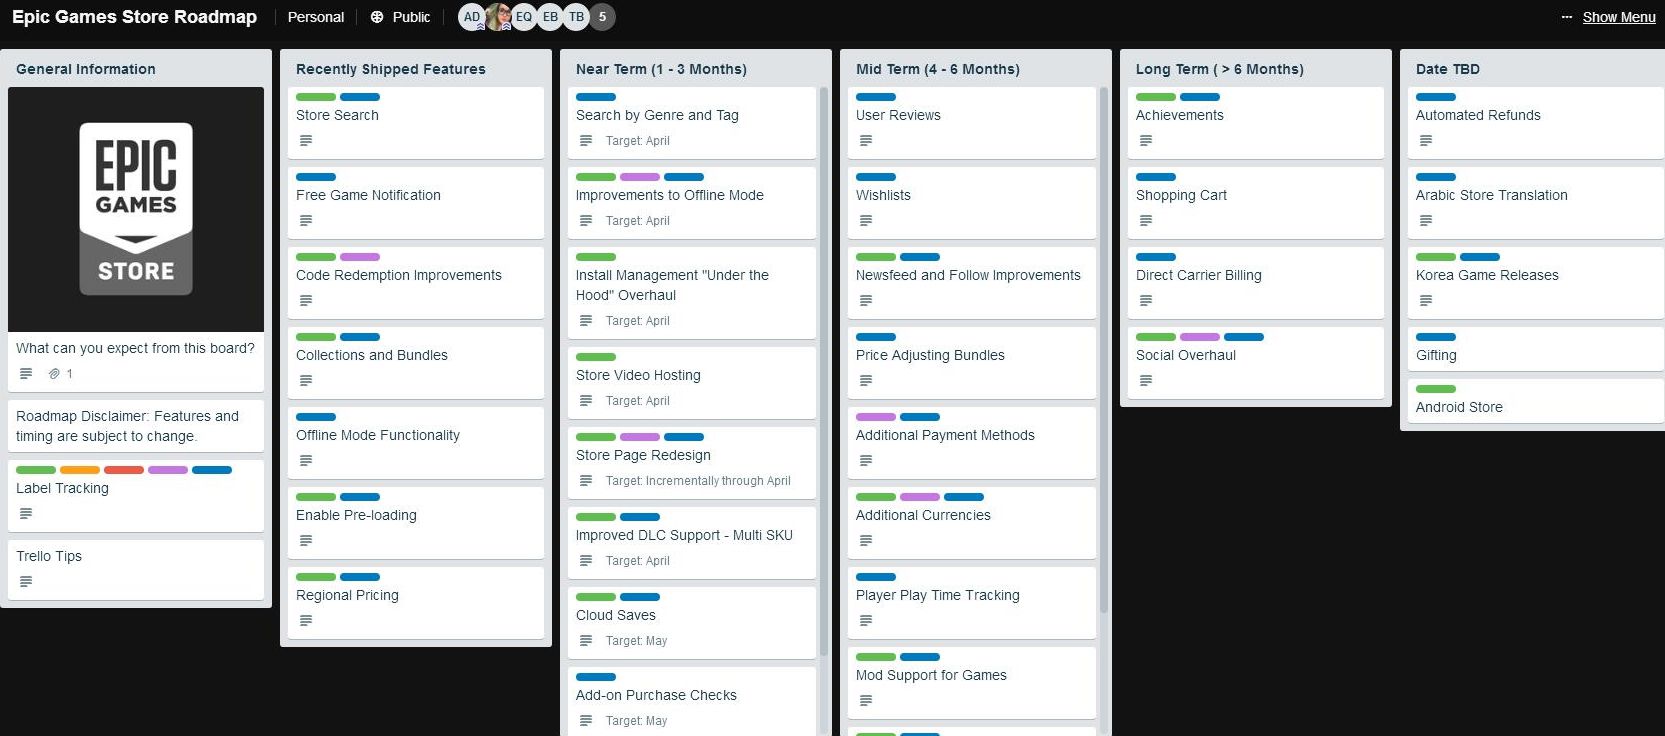Viewport: 1665px width, 736px height.
Task: Click the EB member avatar
Action: (x=550, y=17)
